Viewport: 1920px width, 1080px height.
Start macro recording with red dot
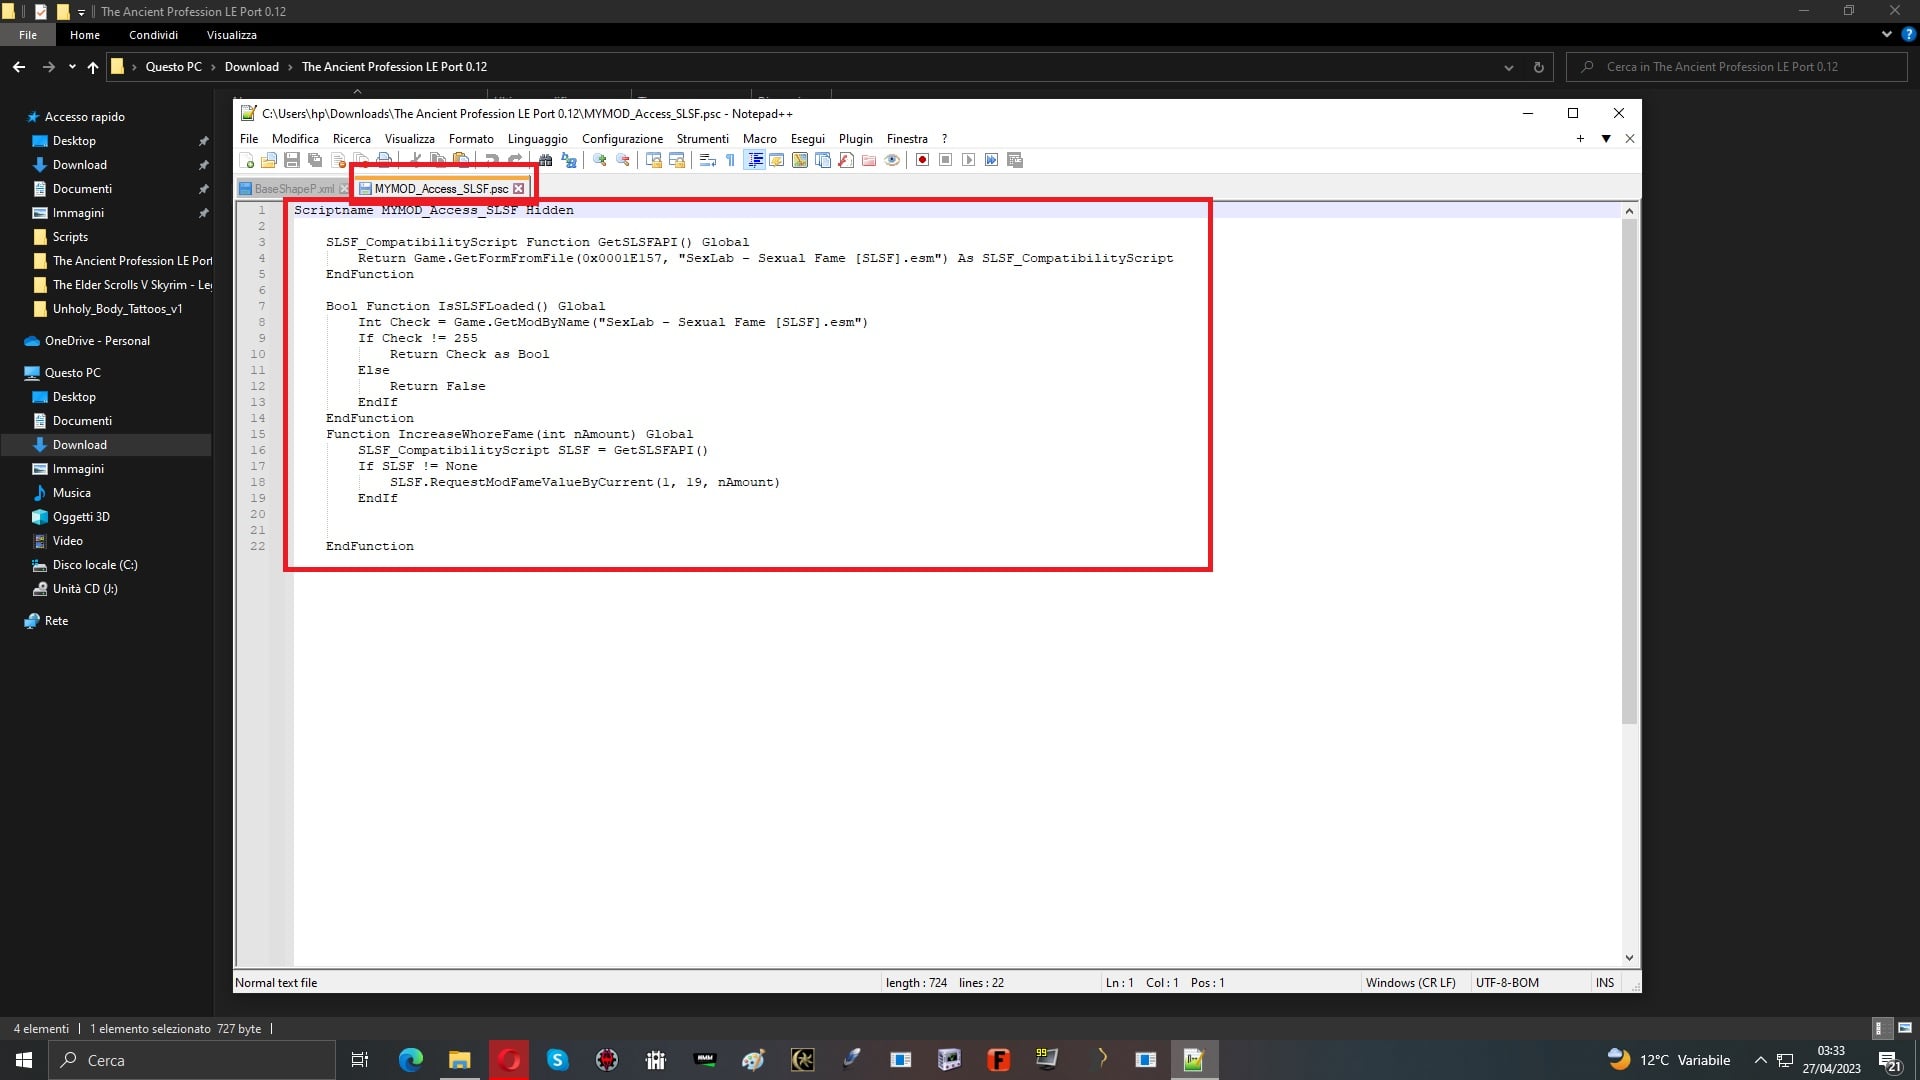922,160
